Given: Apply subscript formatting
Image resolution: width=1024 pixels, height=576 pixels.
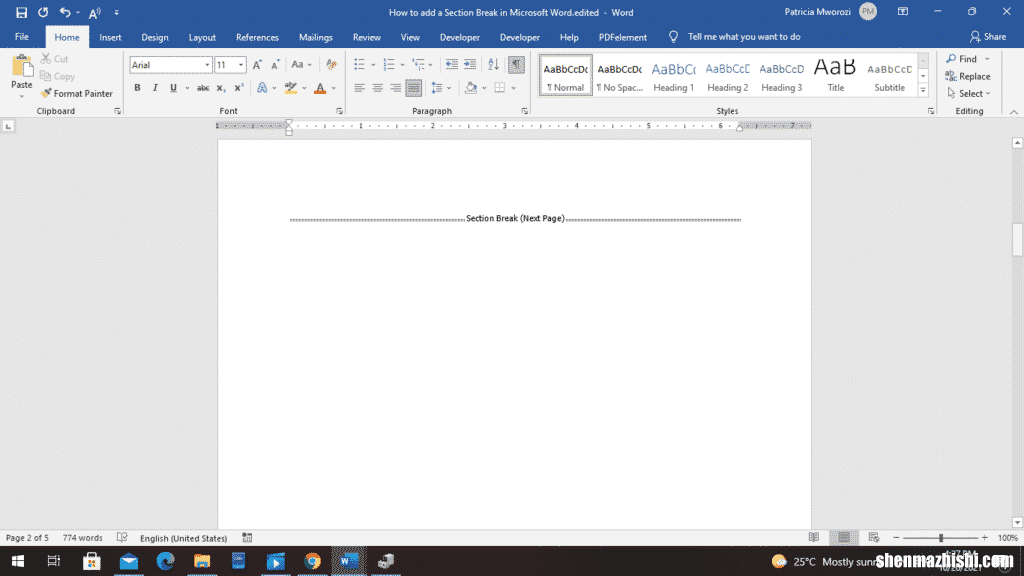Looking at the screenshot, I should [x=221, y=88].
